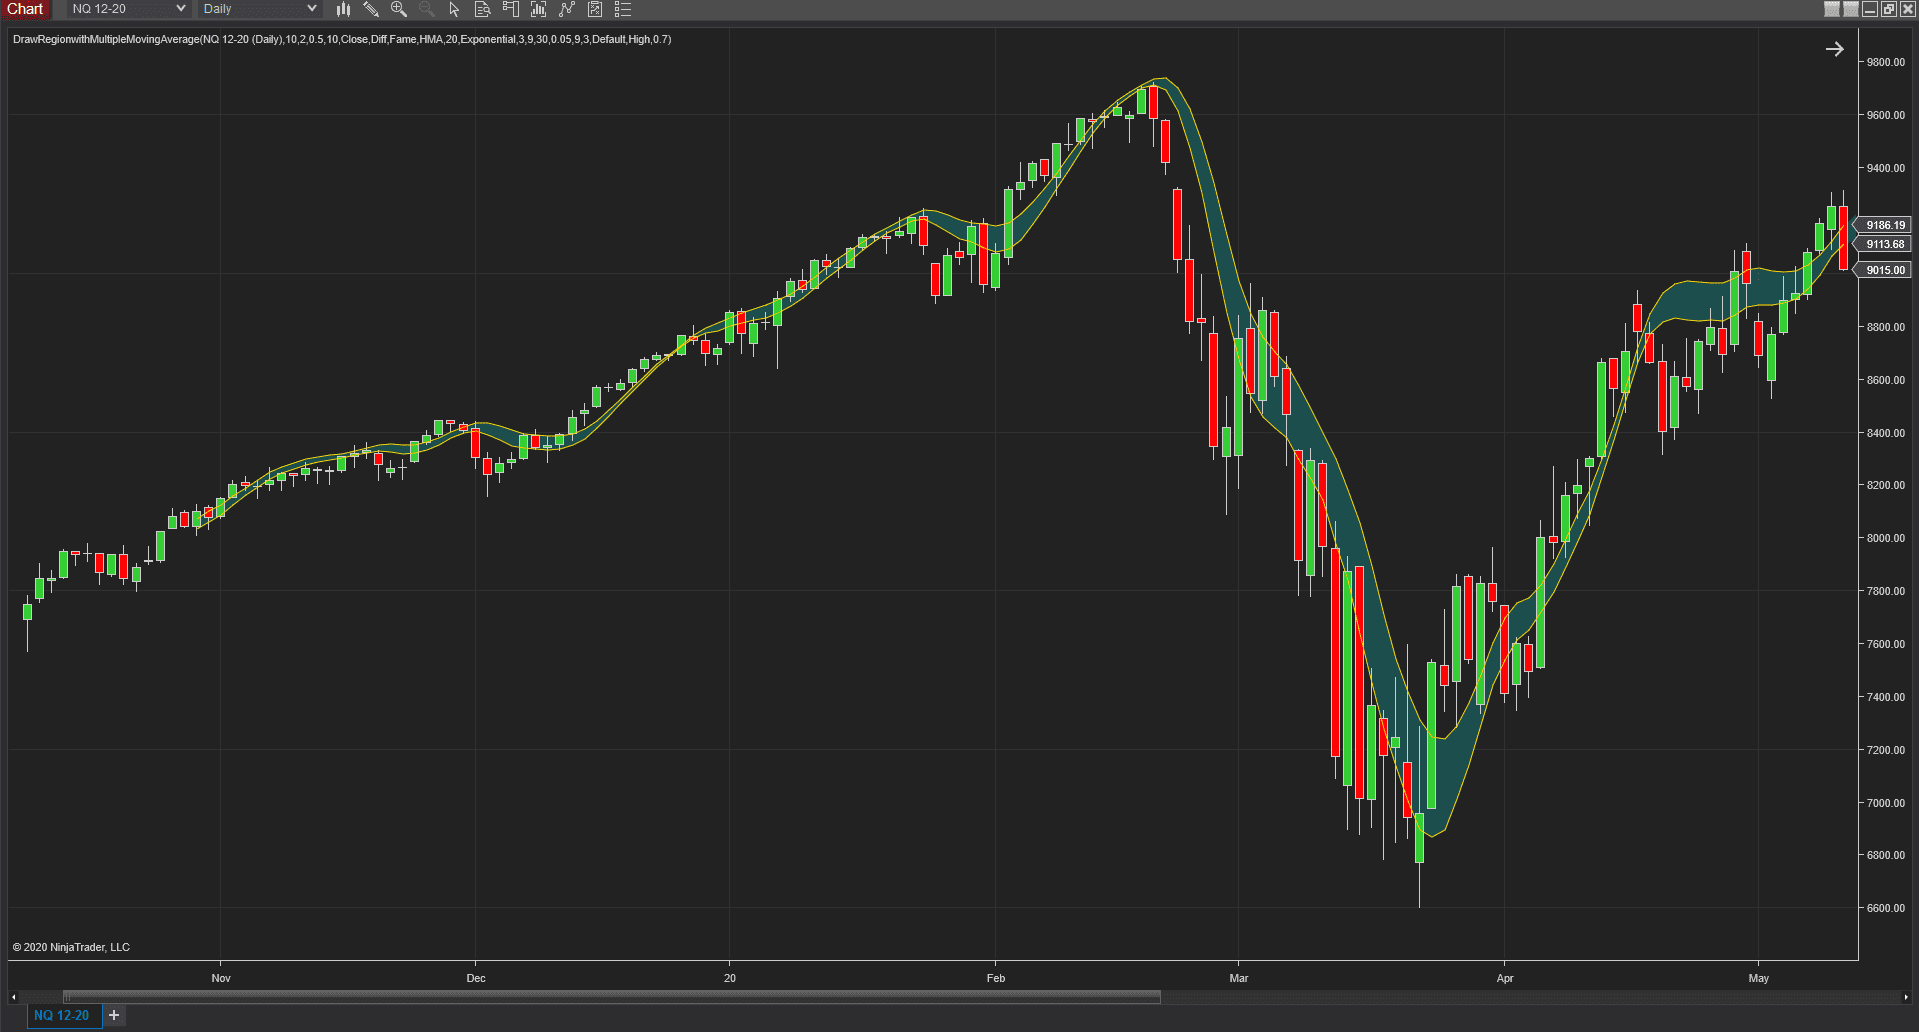1919x1032 pixels.
Task: Click the first window link button
Action: coord(1832,9)
